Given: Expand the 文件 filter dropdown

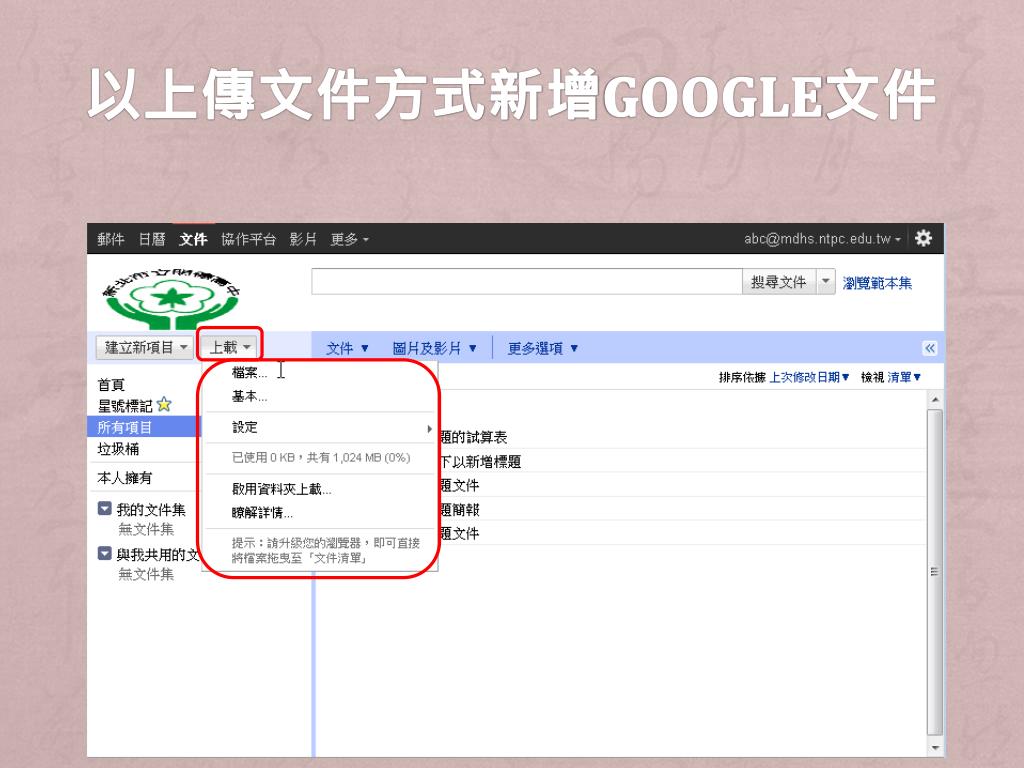Looking at the screenshot, I should (347, 349).
